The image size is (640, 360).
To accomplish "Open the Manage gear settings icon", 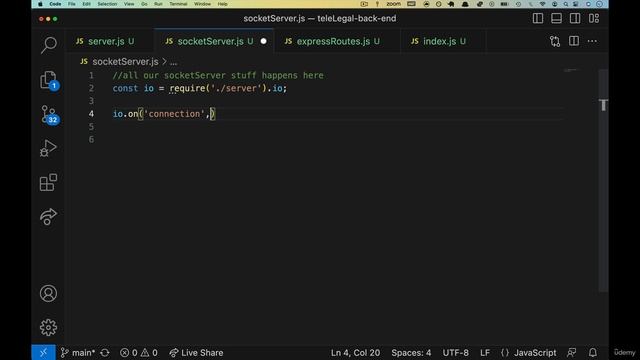I will click(x=48, y=327).
